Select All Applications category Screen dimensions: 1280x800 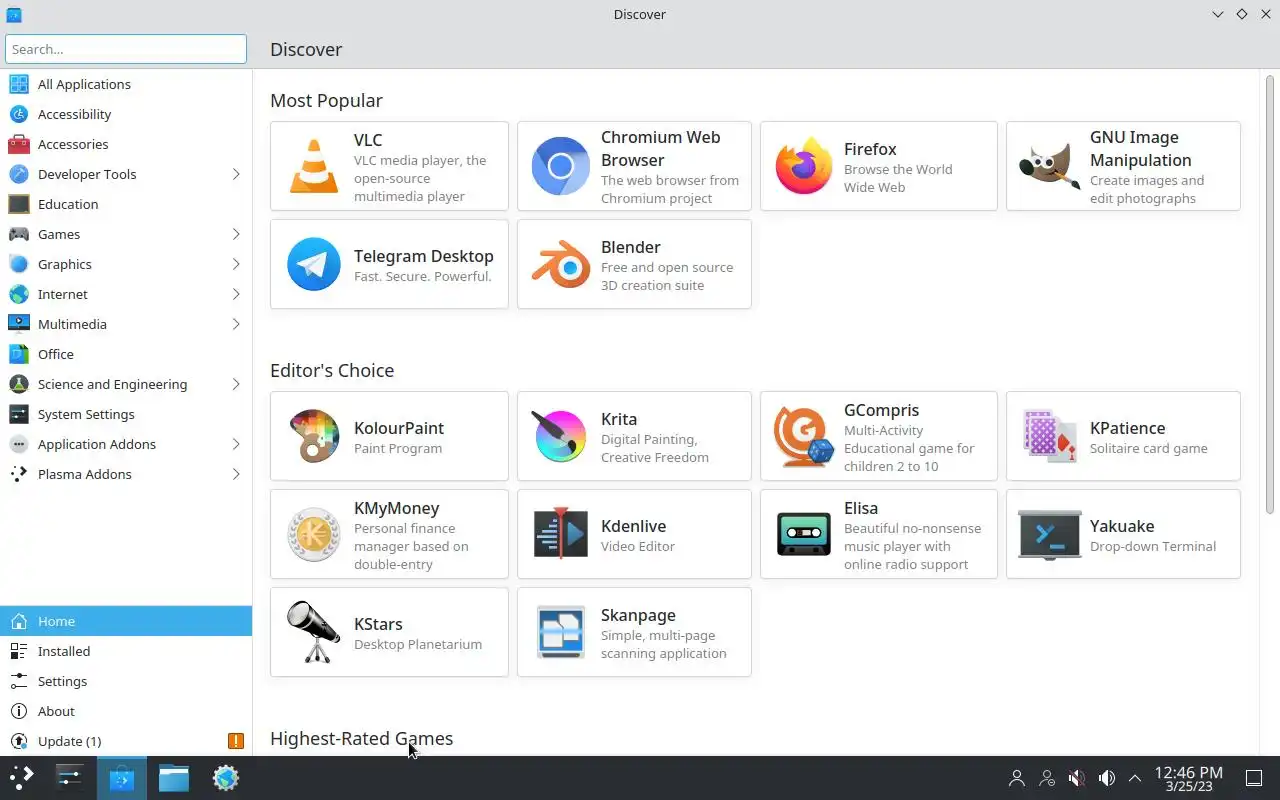point(126,84)
